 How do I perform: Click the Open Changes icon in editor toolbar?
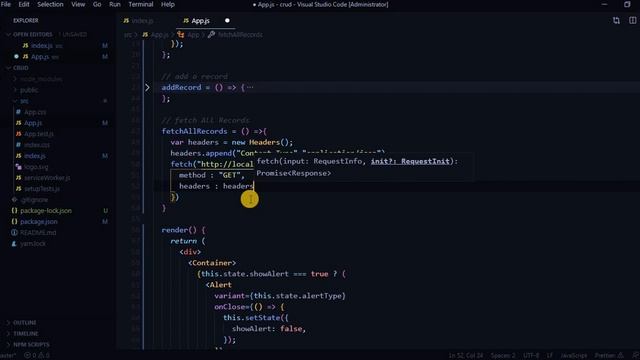616,20
